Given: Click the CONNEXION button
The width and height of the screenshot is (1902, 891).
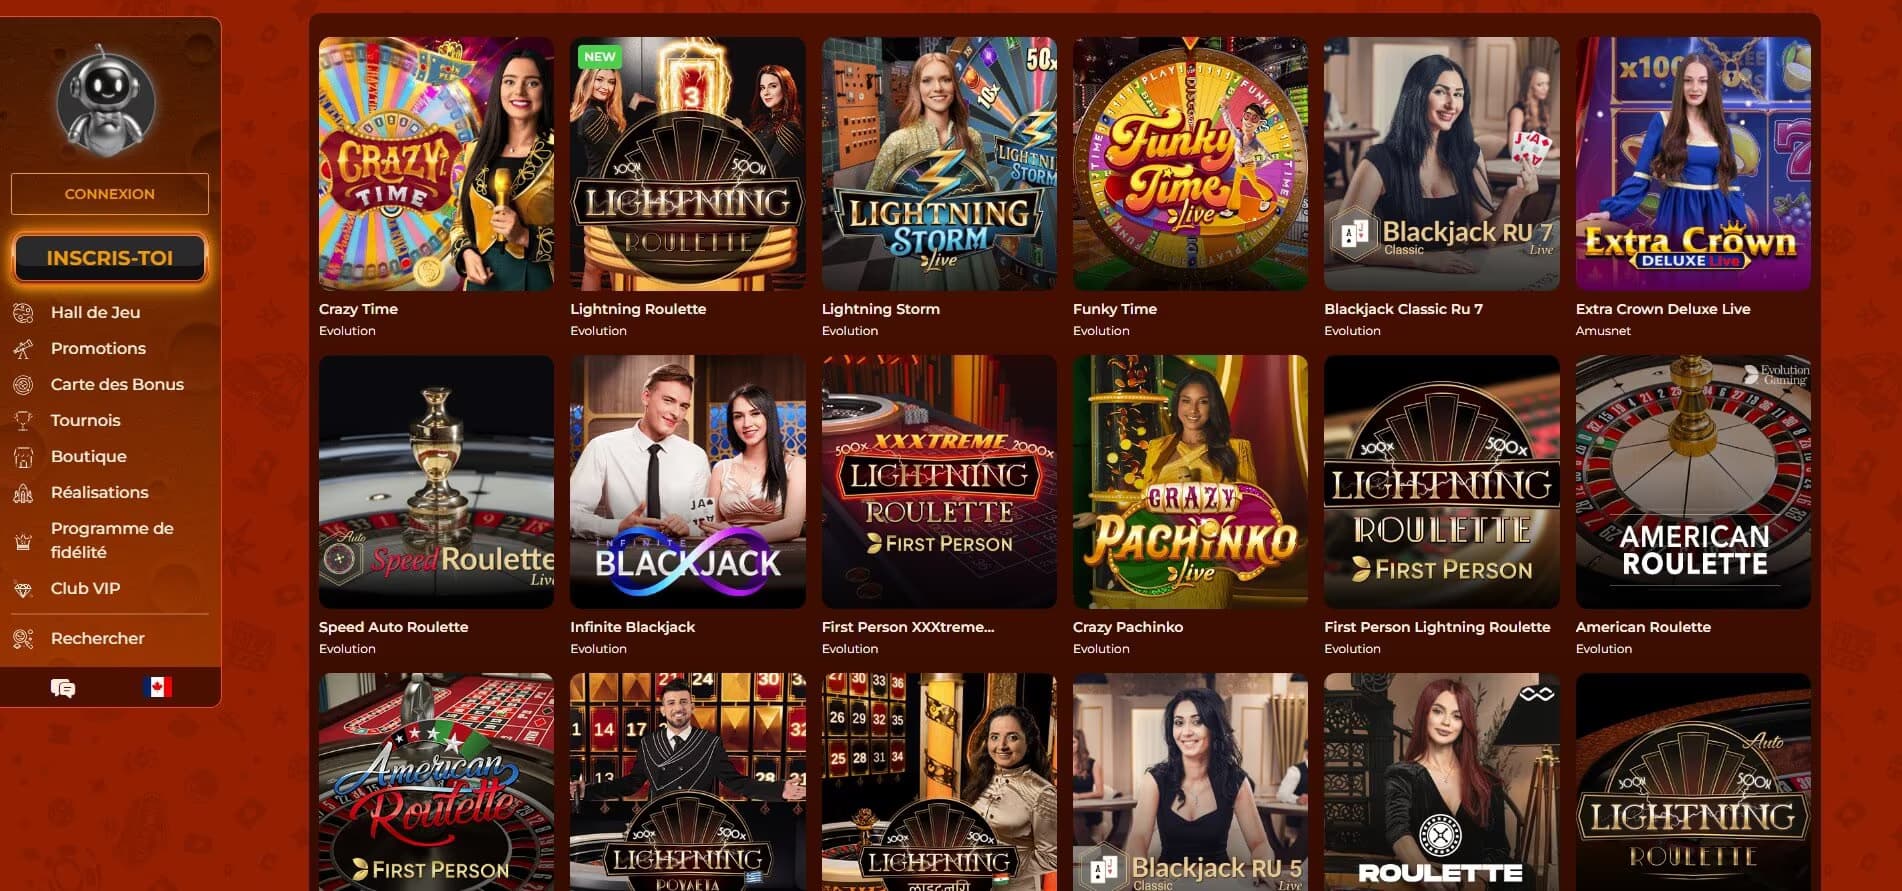Looking at the screenshot, I should (110, 194).
